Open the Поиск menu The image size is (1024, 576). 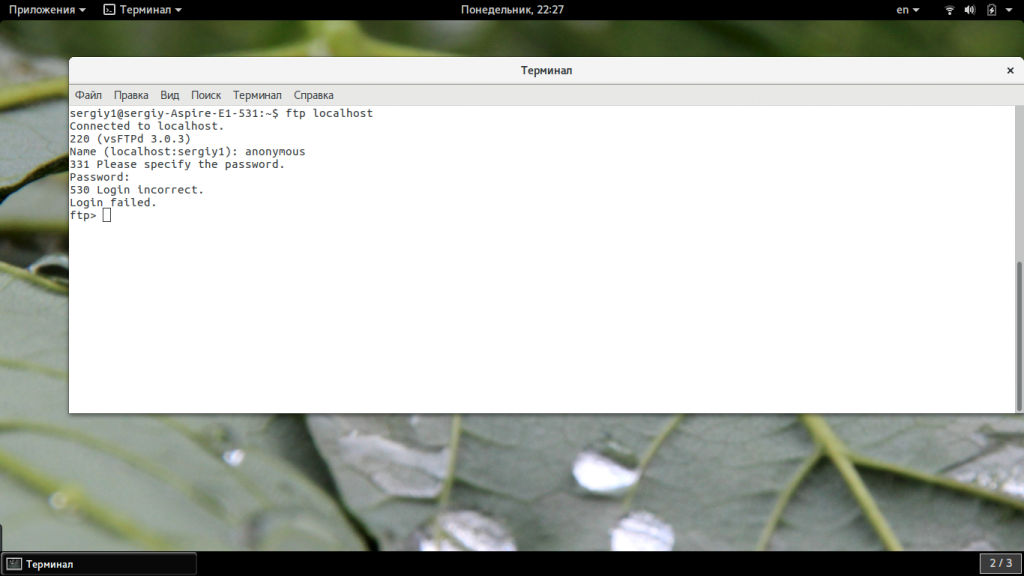pyautogui.click(x=205, y=95)
